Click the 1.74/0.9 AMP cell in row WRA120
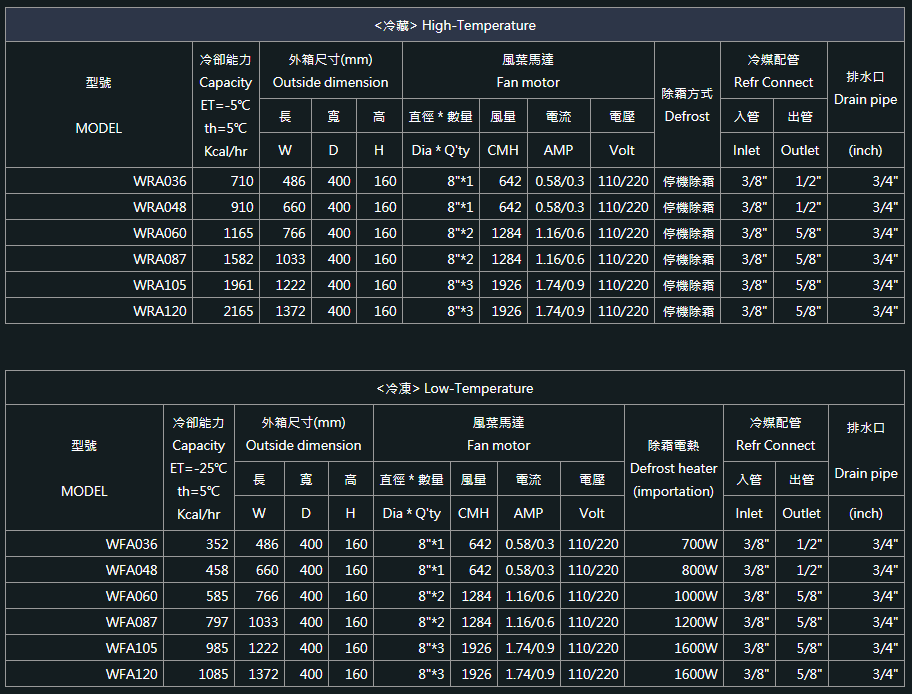Screen dimensions: 912x694 560,311
